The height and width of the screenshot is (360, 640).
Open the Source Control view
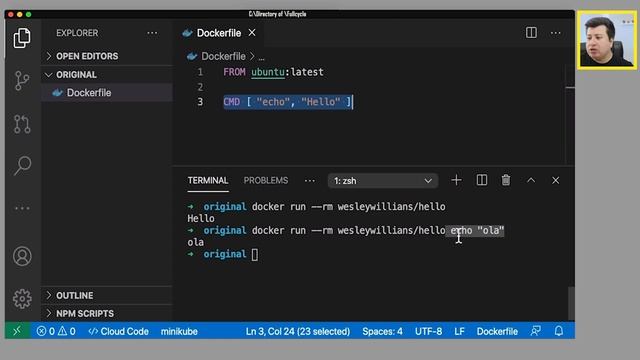pos(22,80)
